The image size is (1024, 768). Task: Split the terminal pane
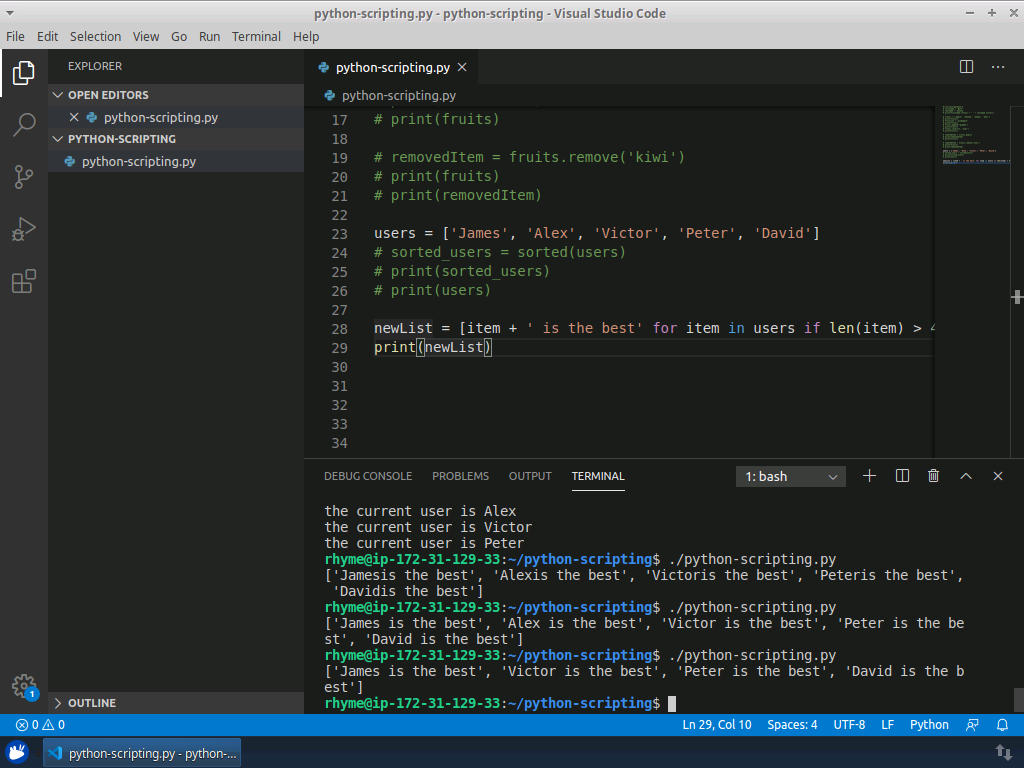coord(902,476)
